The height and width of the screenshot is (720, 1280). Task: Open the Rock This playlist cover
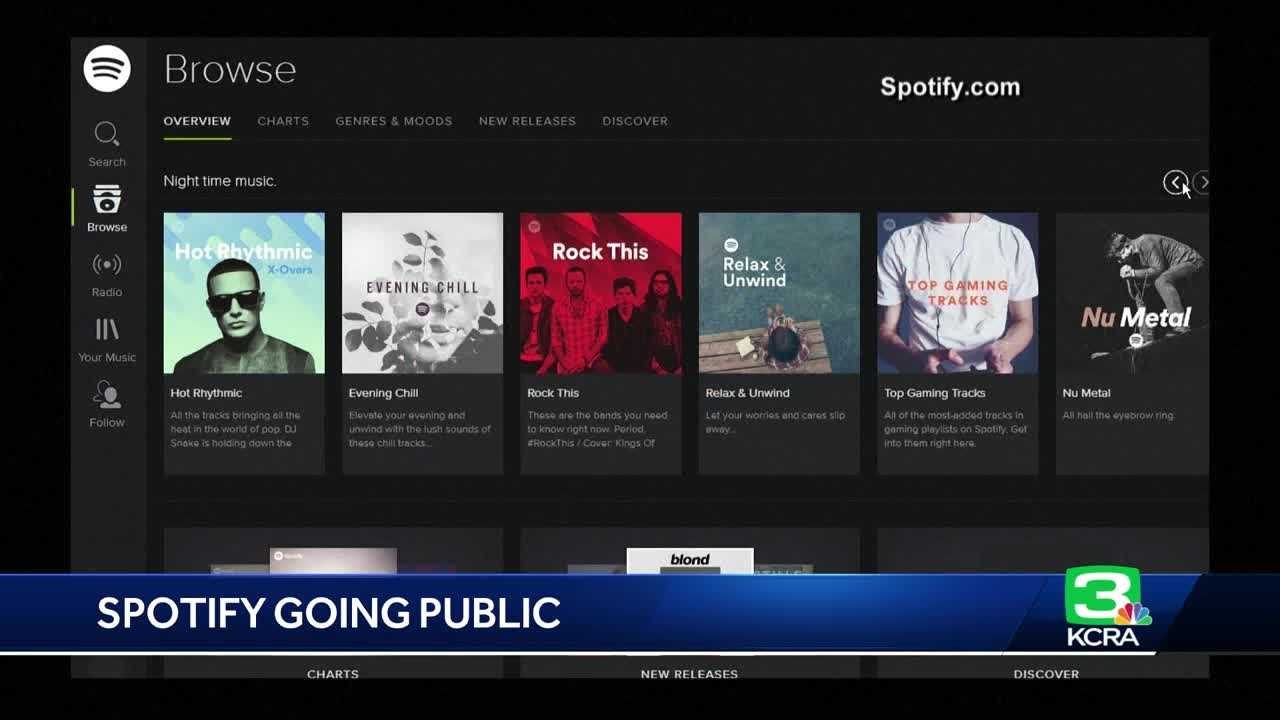point(601,293)
